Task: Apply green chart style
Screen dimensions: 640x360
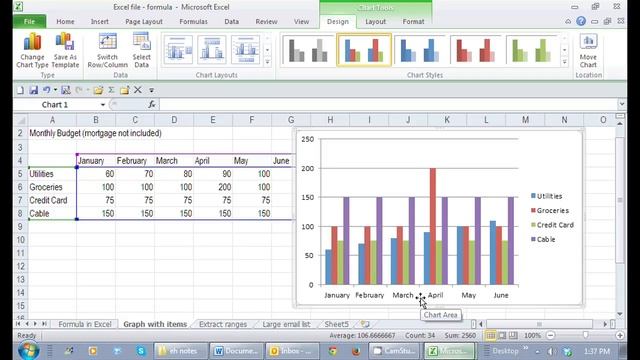Action: (x=531, y=50)
